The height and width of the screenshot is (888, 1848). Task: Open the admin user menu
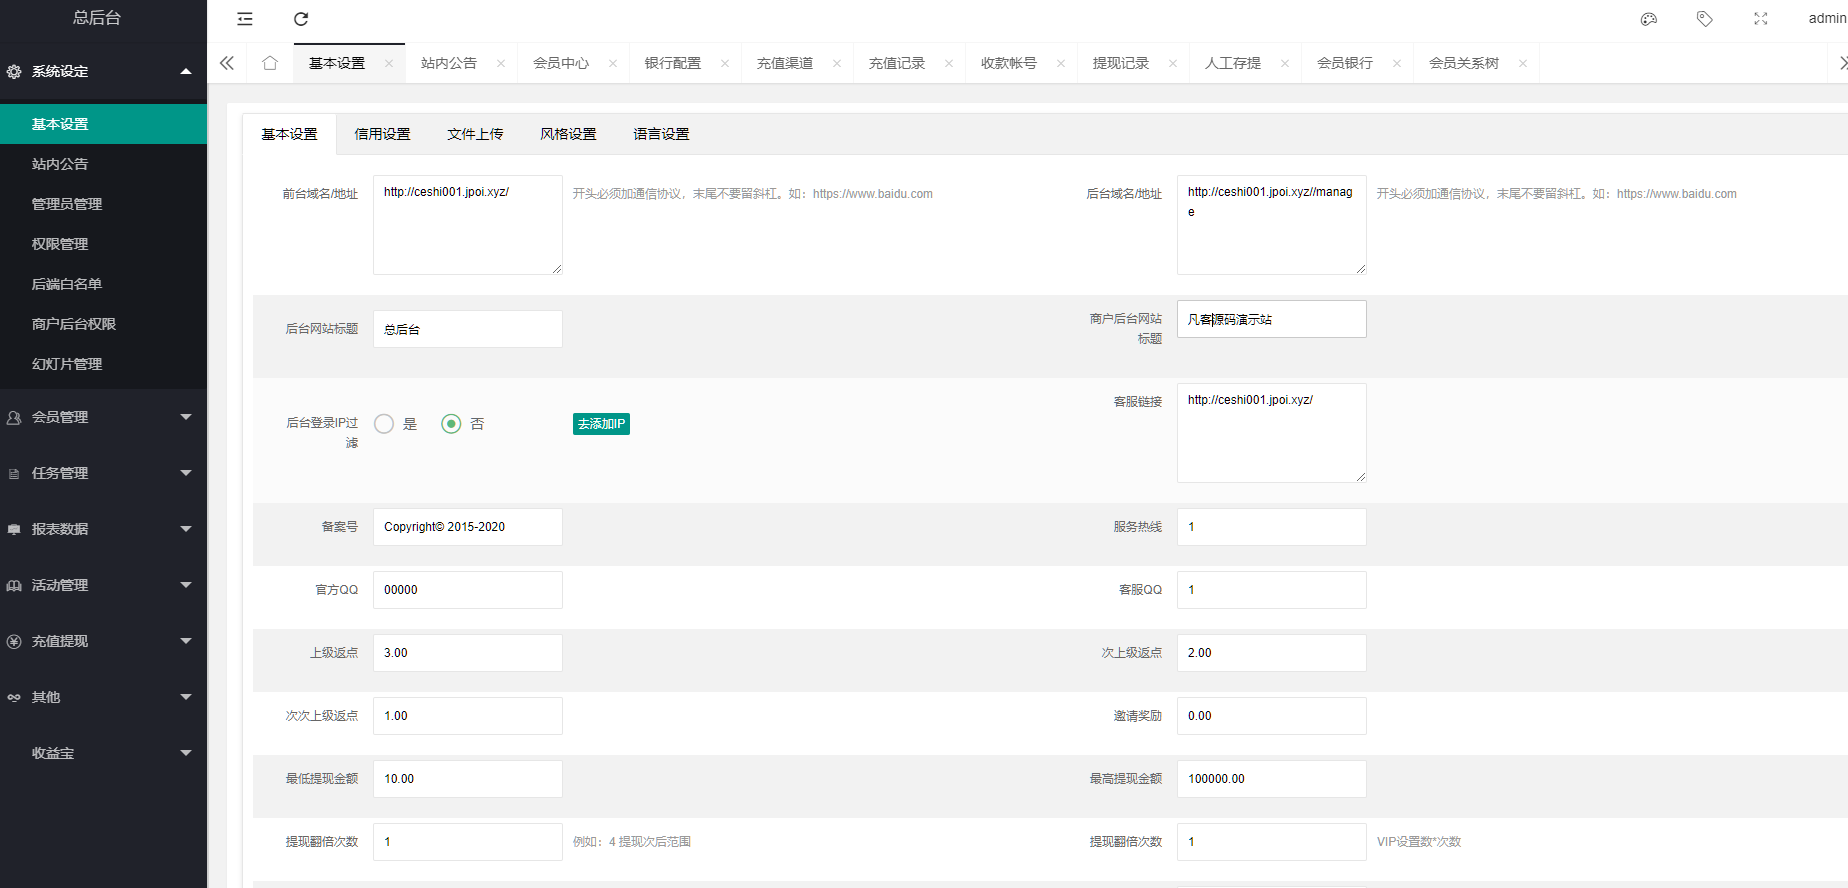click(x=1827, y=18)
